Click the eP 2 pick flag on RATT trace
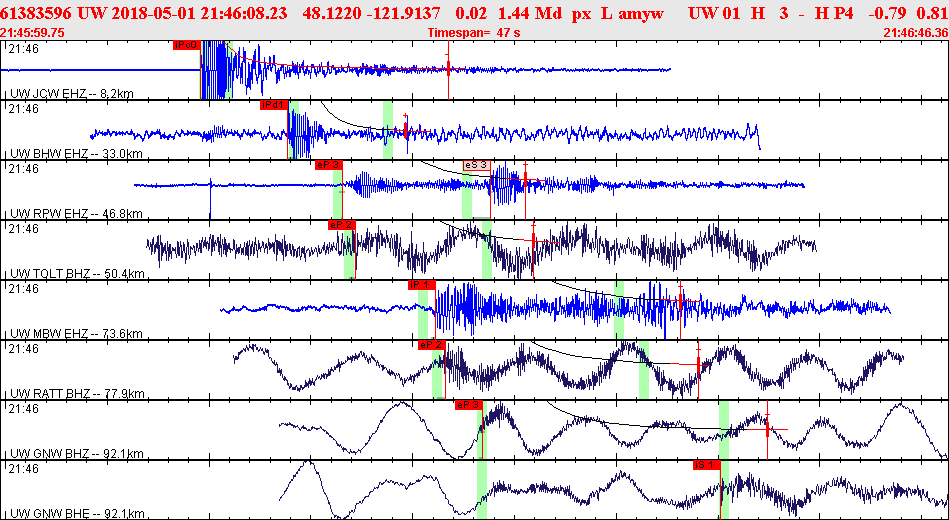 point(432,344)
